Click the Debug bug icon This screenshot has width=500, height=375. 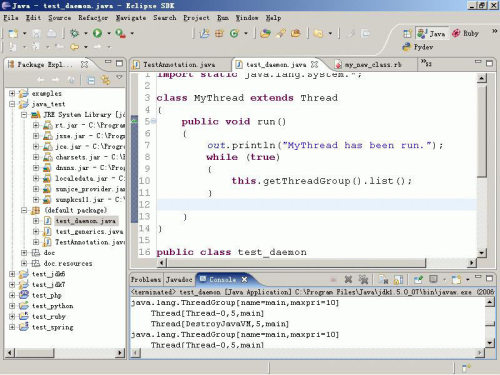[74, 33]
